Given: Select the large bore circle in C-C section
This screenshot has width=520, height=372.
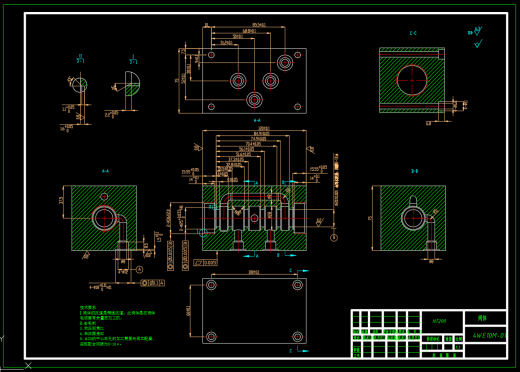Looking at the screenshot, I should (x=412, y=80).
